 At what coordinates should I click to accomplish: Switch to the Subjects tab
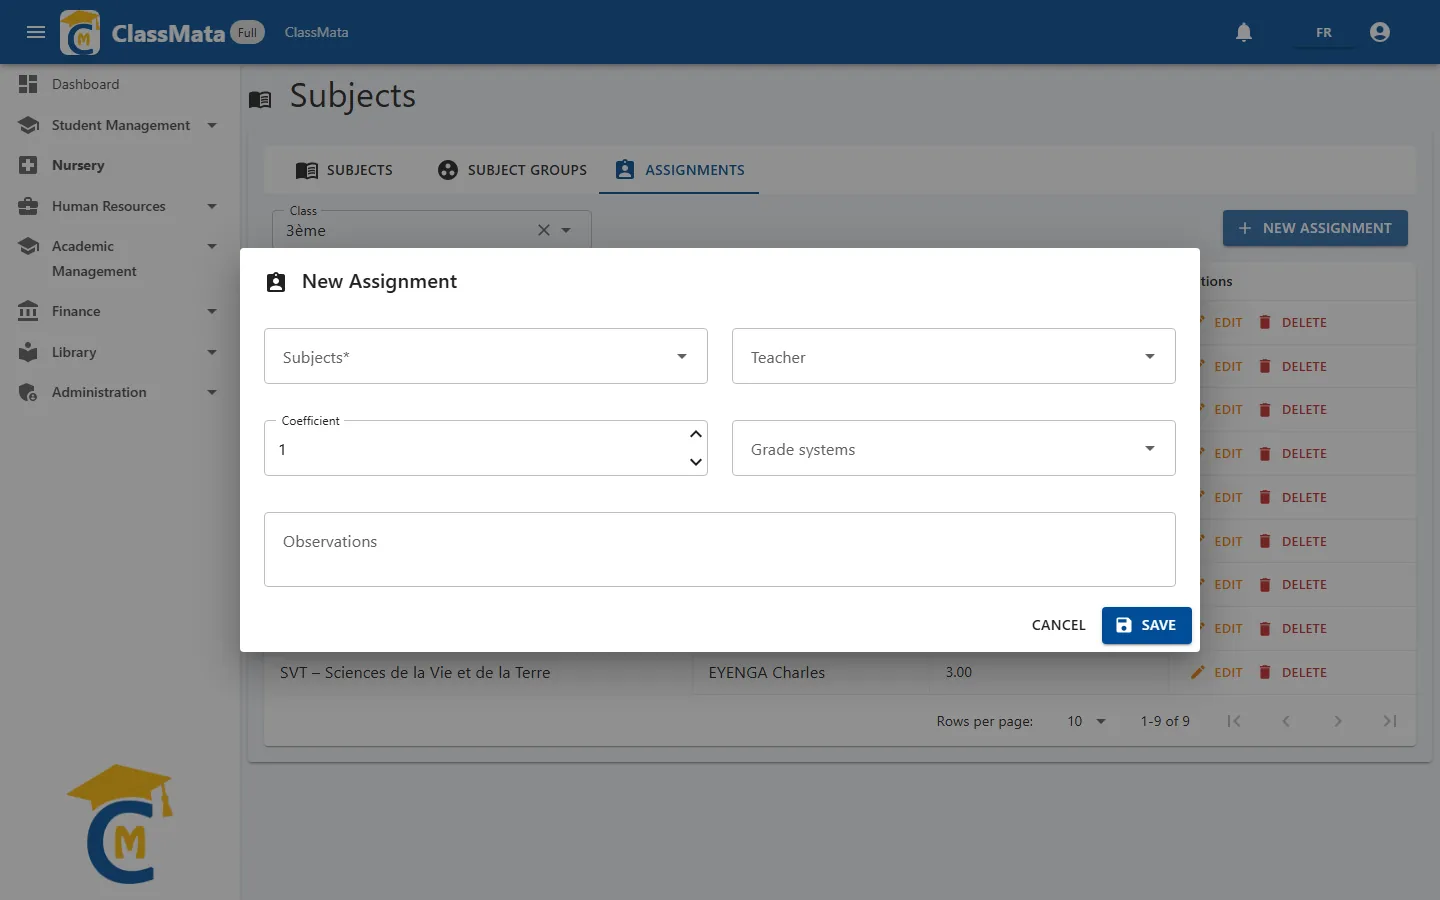click(x=344, y=170)
